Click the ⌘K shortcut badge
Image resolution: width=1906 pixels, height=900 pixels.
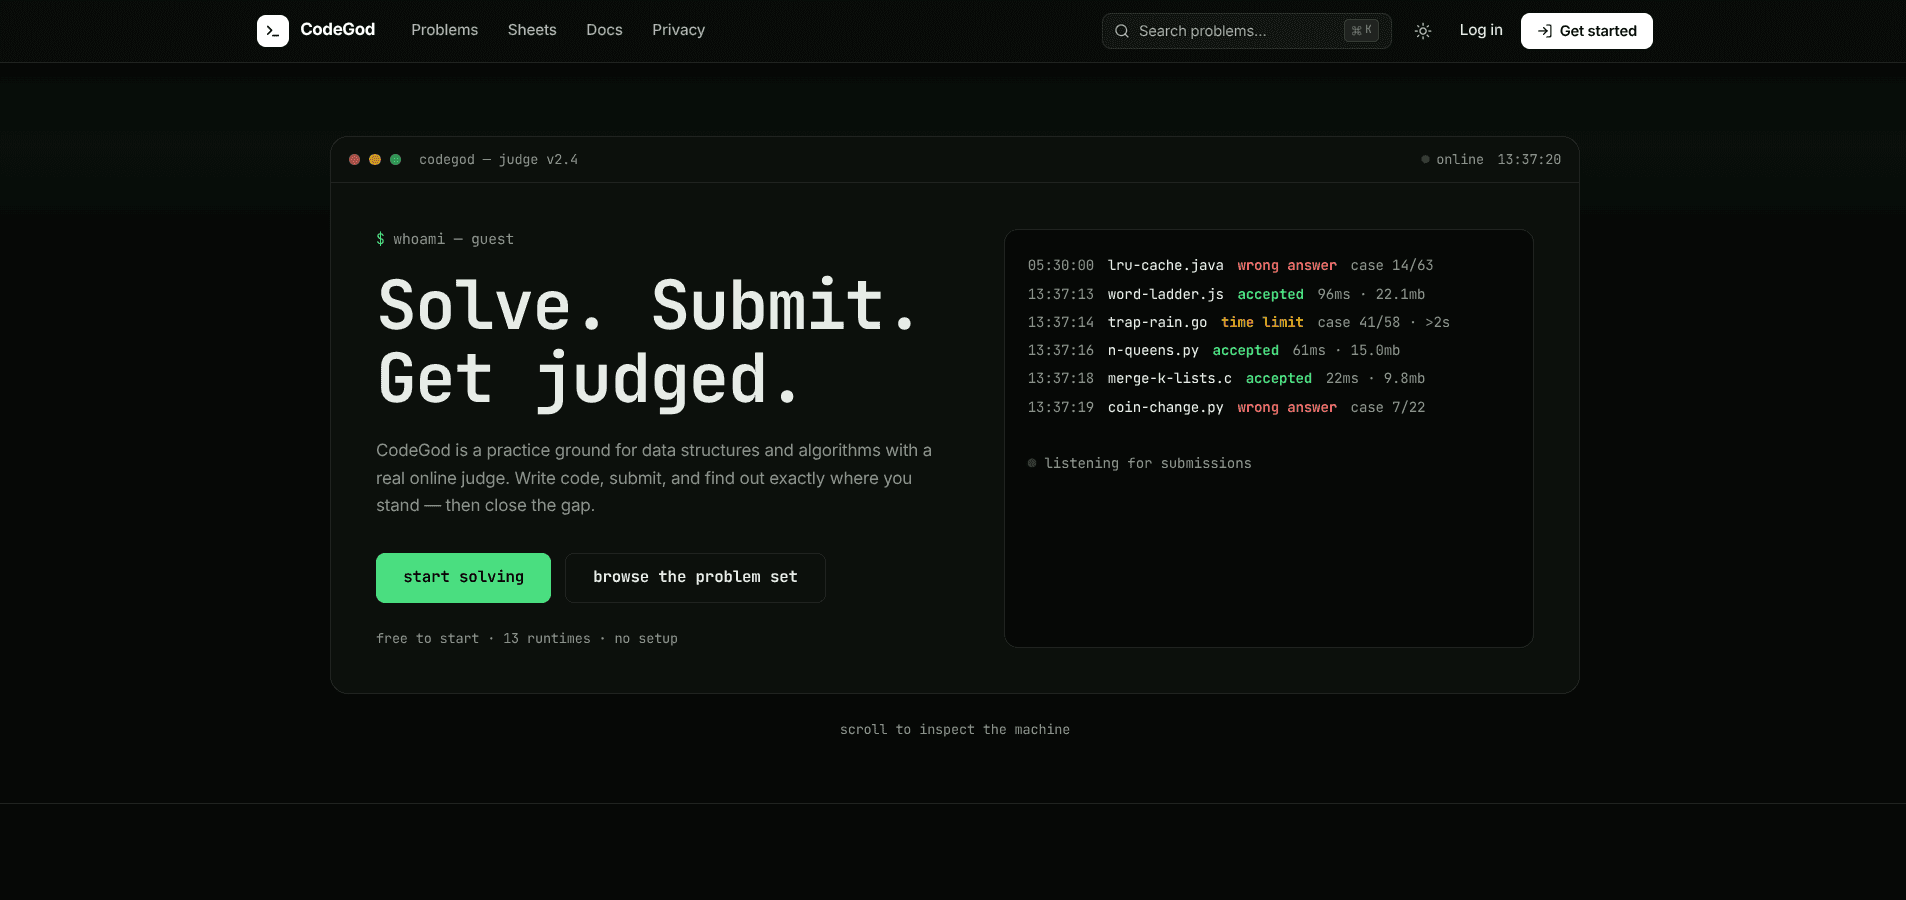click(x=1361, y=30)
